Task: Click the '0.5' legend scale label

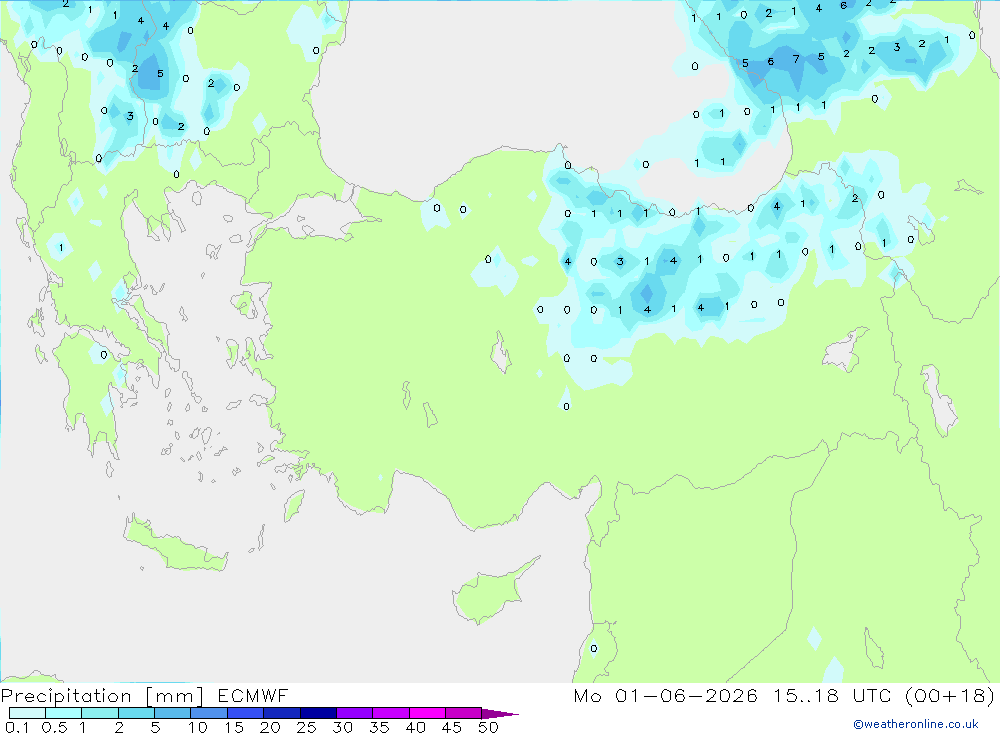Action: tap(54, 727)
